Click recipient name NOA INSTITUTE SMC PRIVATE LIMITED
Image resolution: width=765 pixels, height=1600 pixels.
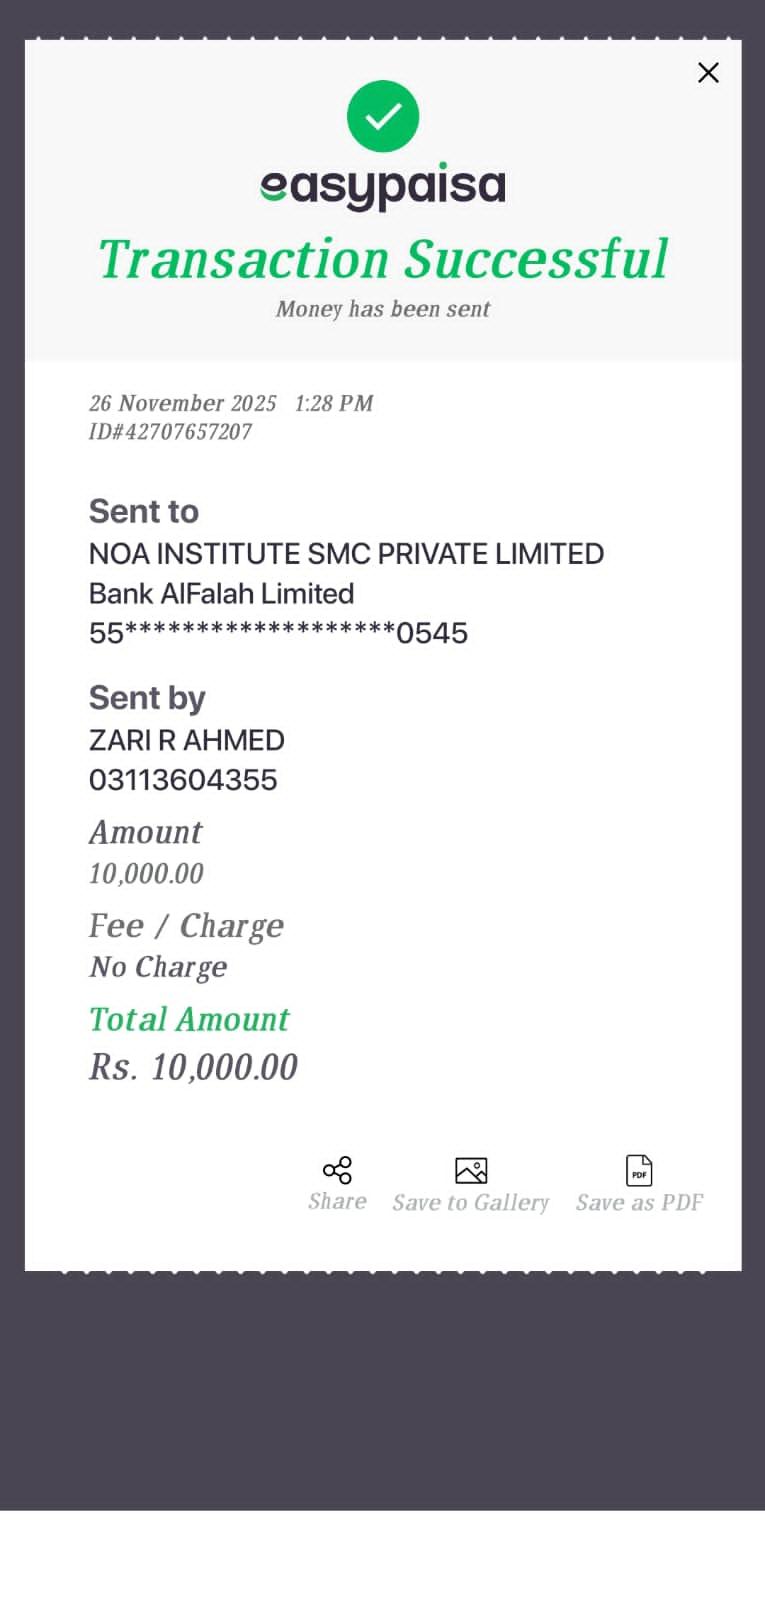point(346,554)
